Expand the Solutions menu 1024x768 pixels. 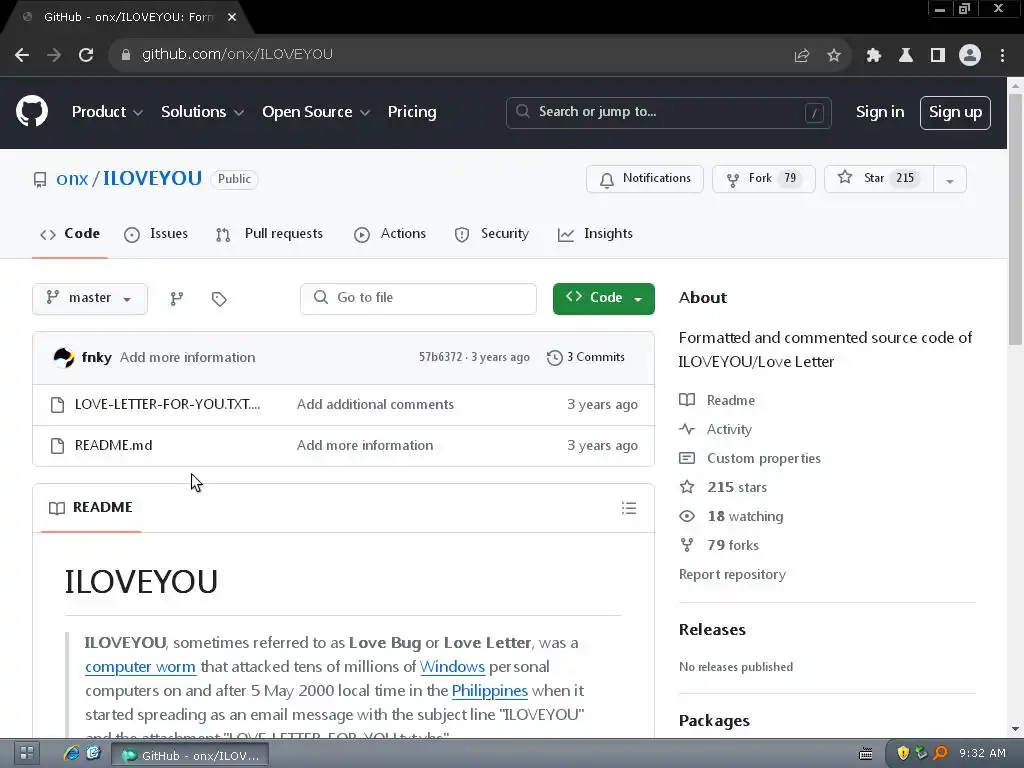pyautogui.click(x=202, y=112)
